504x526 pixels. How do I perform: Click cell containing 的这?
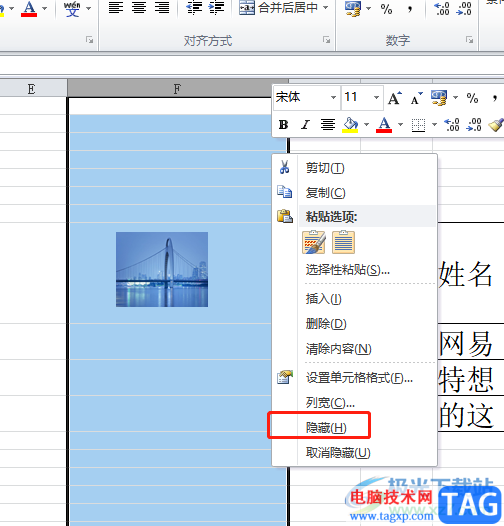[x=470, y=414]
